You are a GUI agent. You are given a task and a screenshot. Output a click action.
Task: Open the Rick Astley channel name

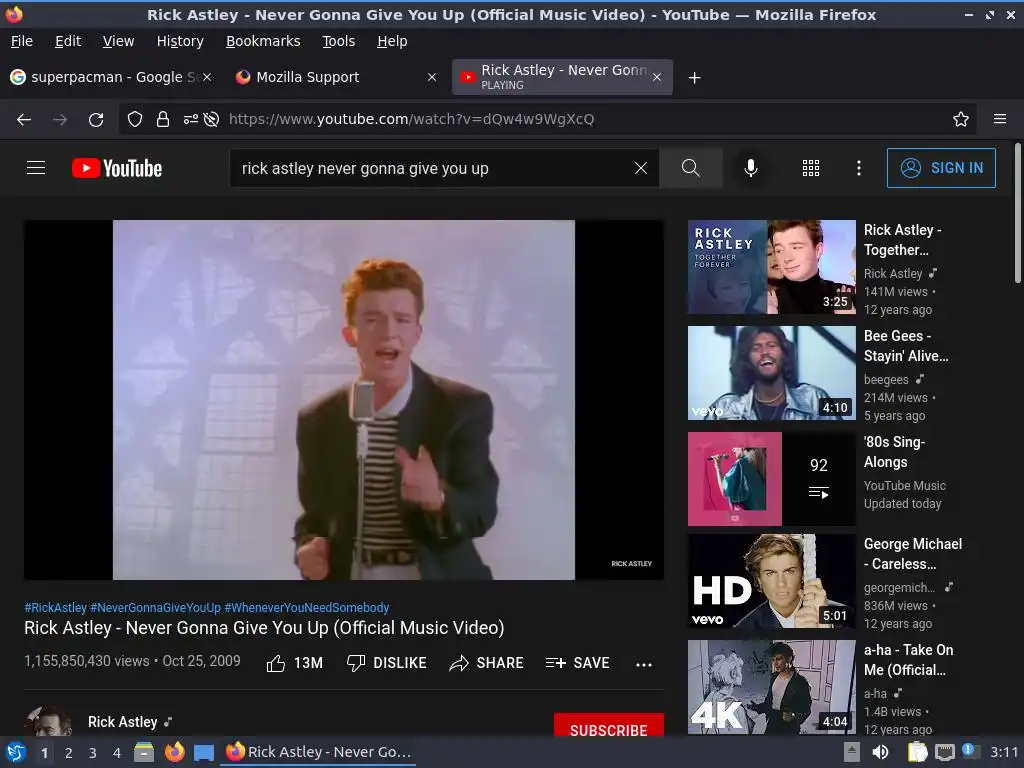[123, 722]
